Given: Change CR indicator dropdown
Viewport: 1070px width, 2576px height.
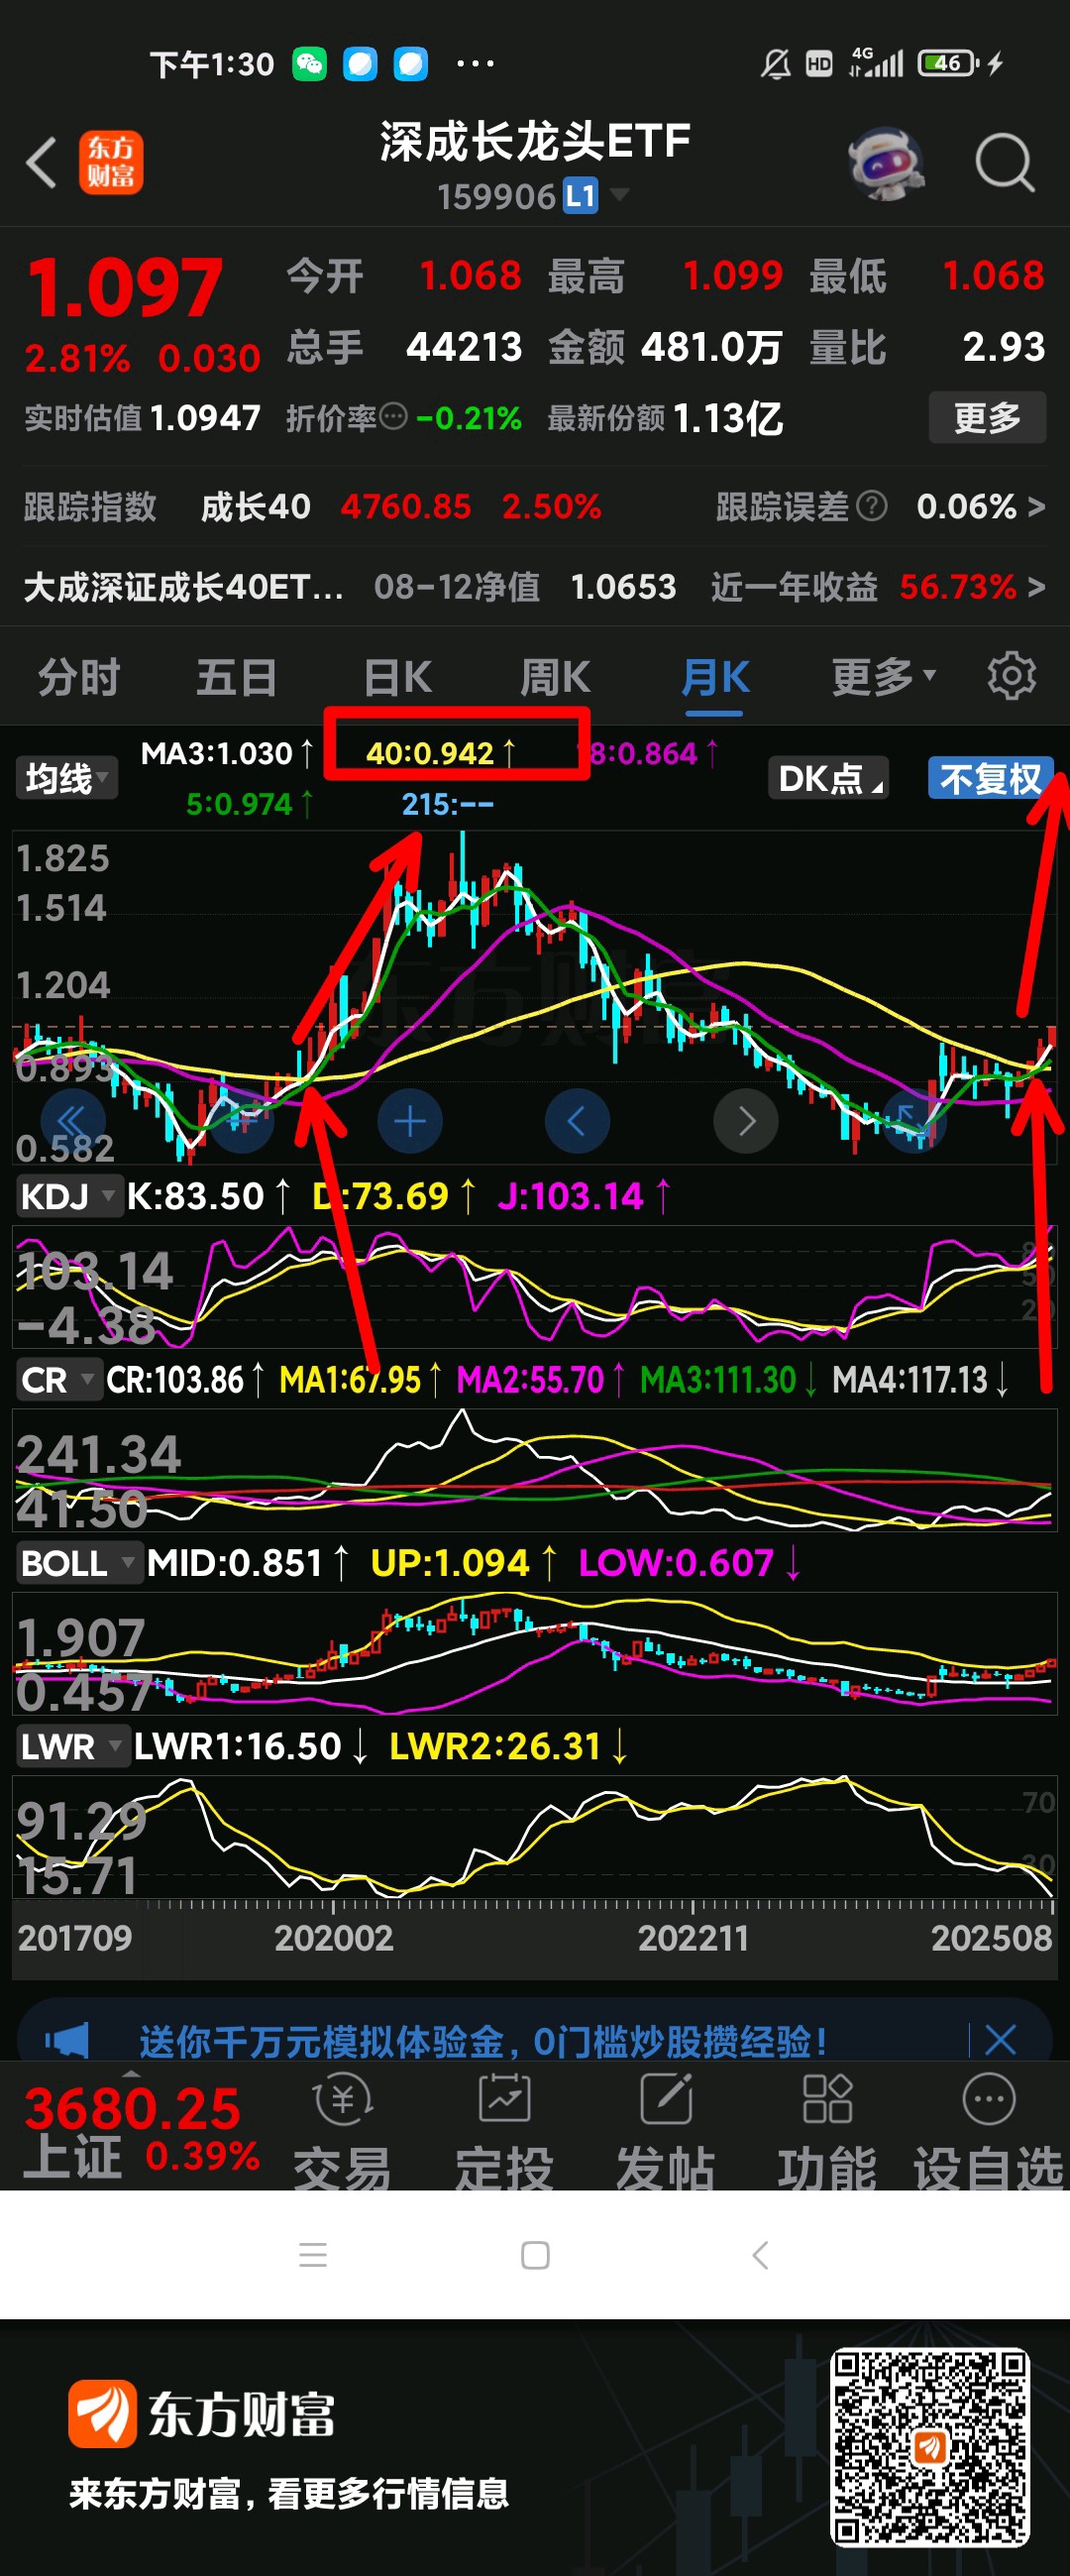Looking at the screenshot, I should 58,1380.
